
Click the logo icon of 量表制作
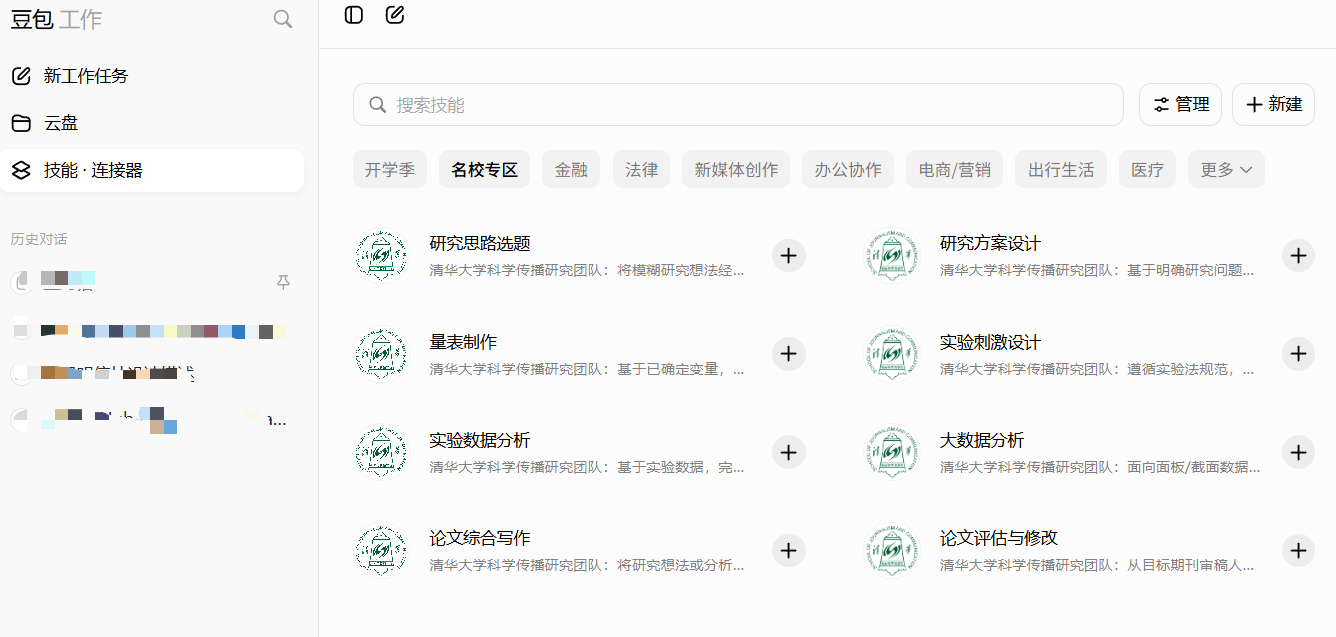coord(381,354)
